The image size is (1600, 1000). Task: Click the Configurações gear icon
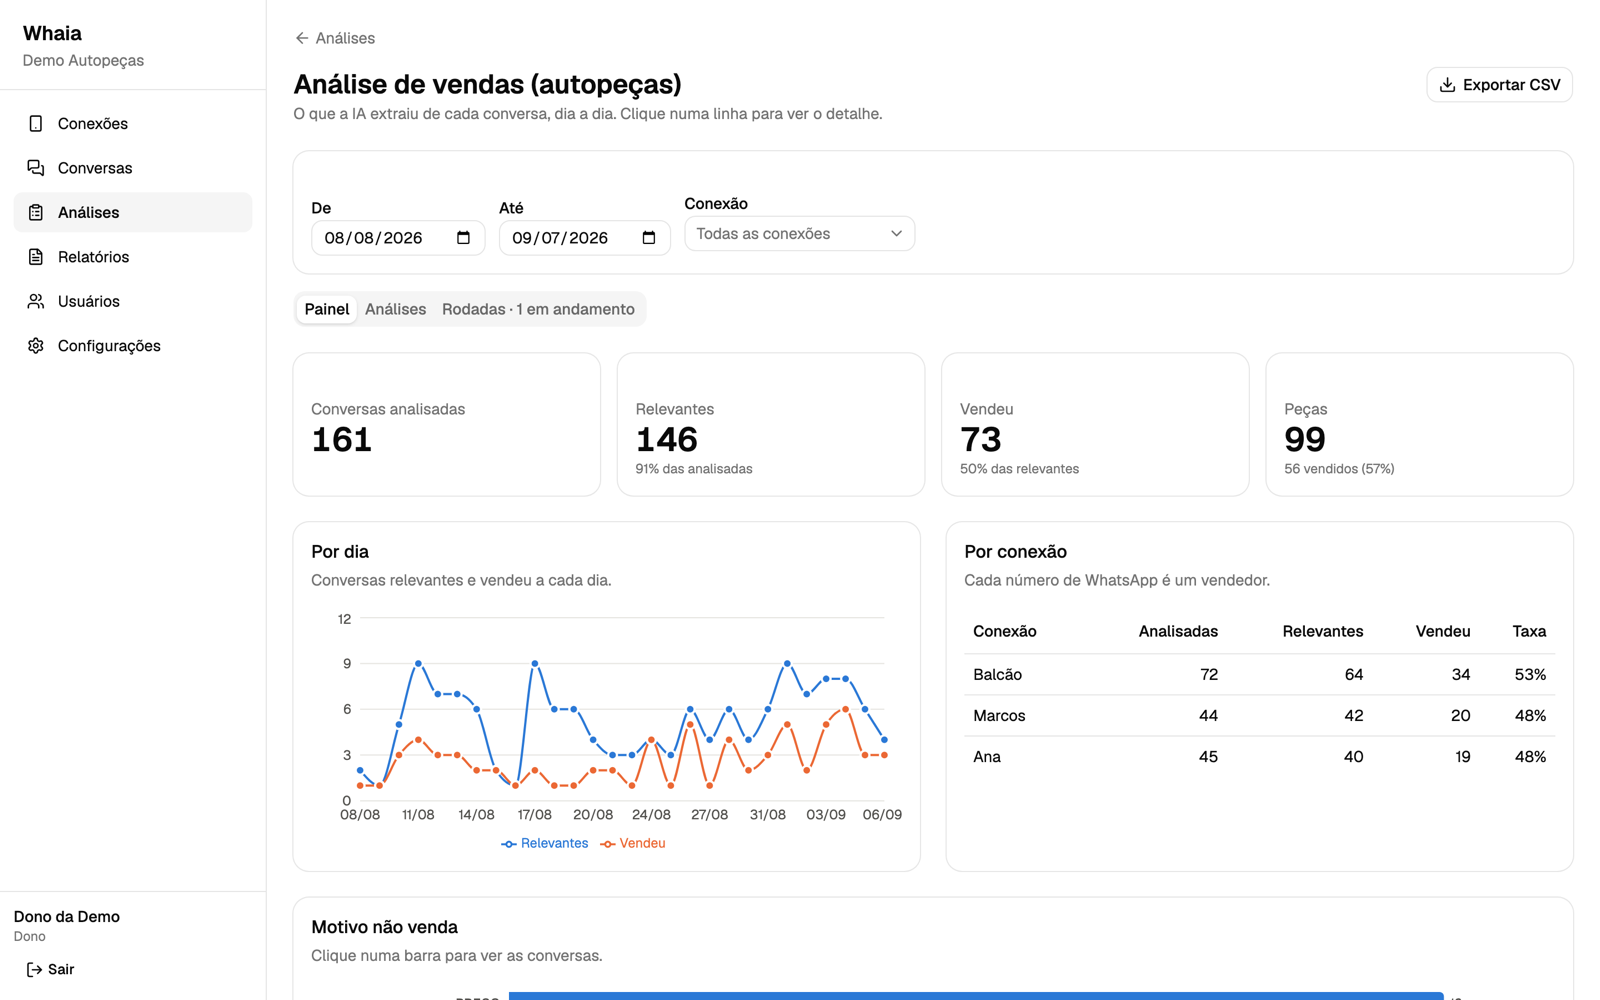point(36,346)
